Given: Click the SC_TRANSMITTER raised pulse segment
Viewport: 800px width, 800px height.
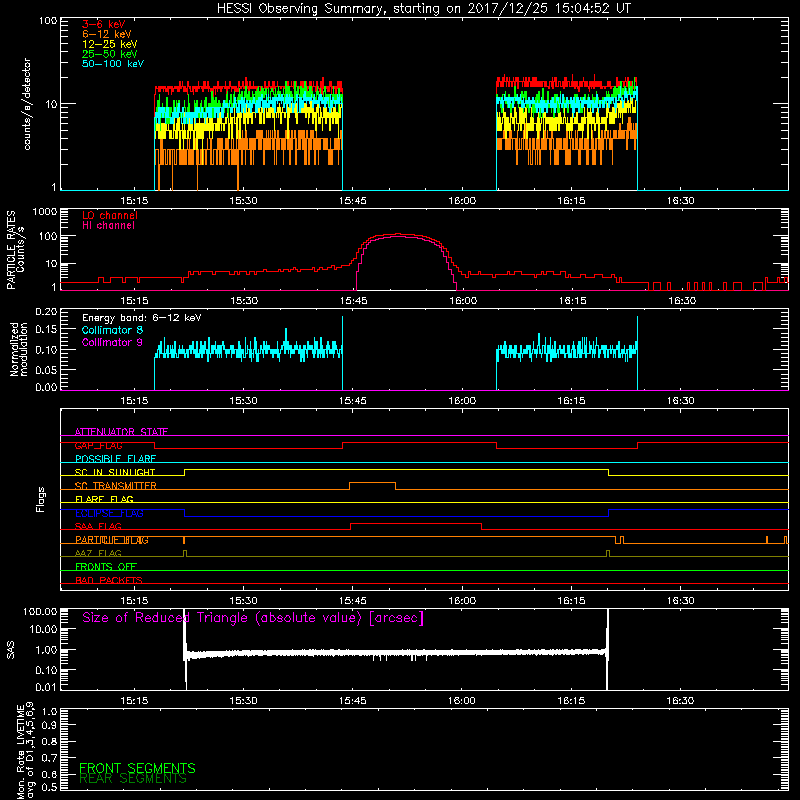Looking at the screenshot, I should click(x=372, y=483).
